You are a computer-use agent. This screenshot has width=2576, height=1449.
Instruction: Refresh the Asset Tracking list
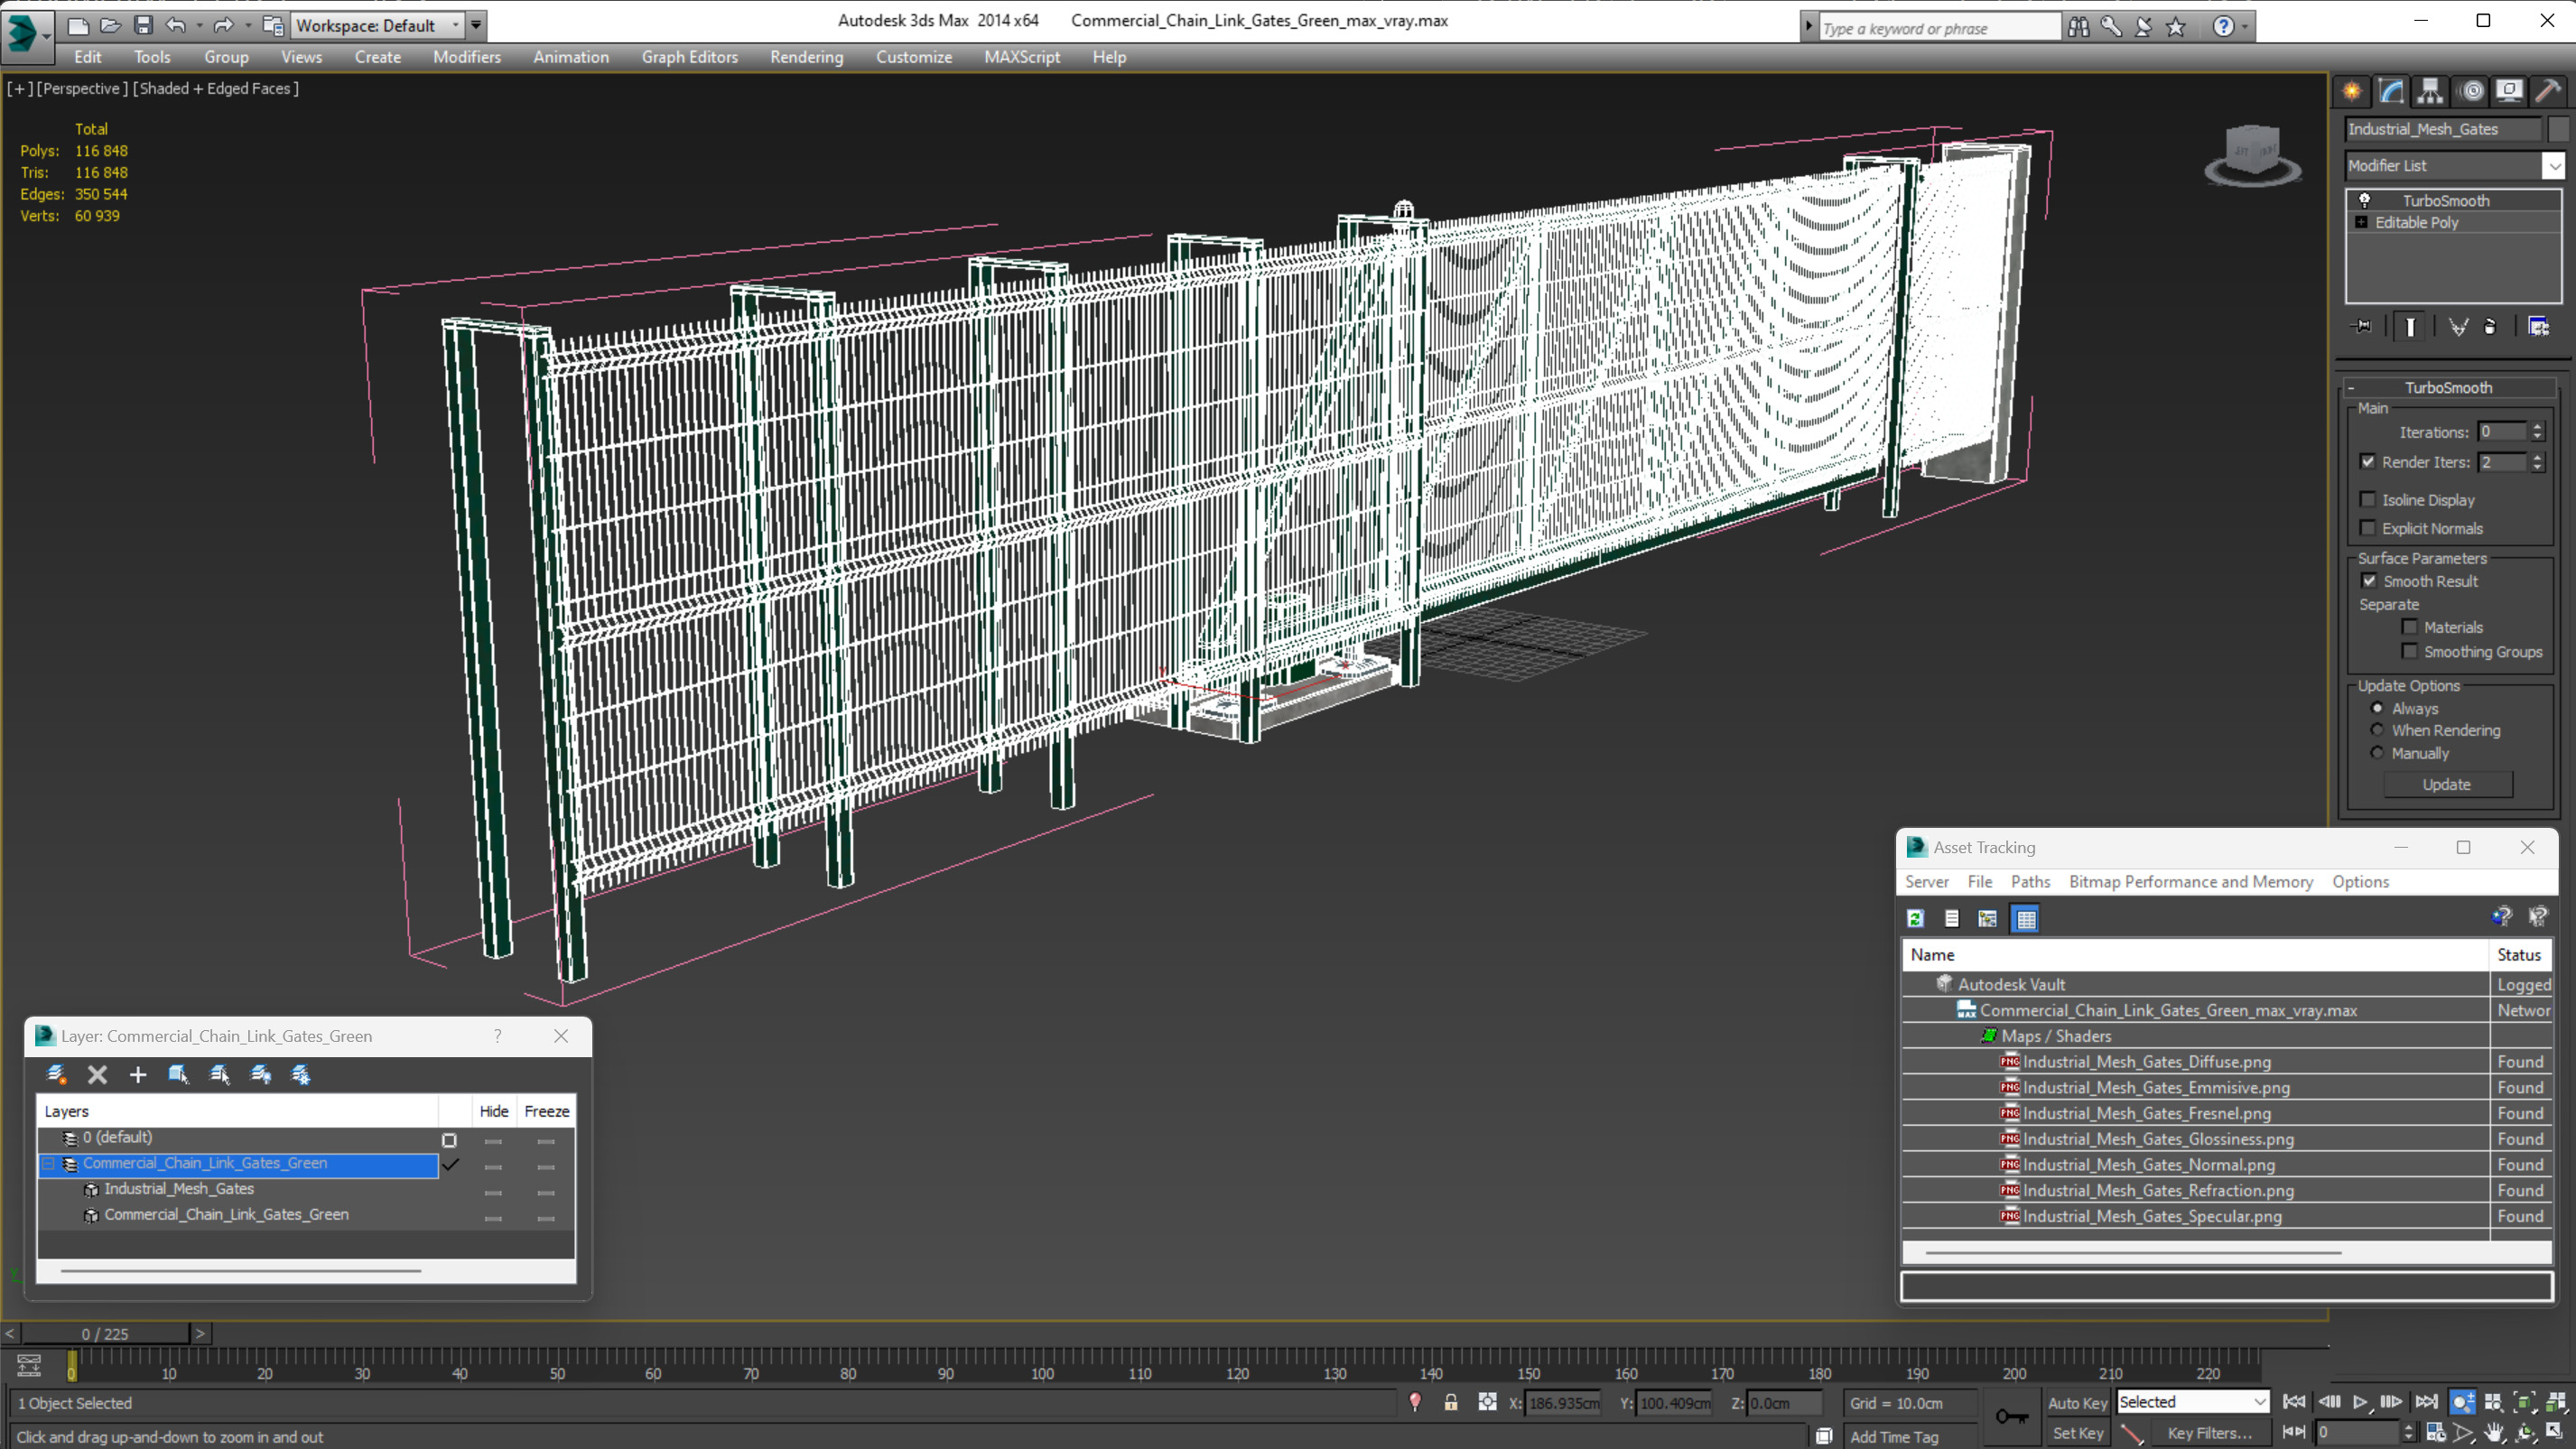click(x=1915, y=919)
